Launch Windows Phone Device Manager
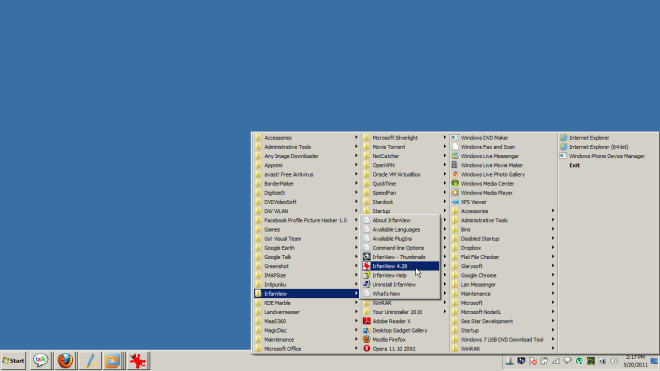 point(608,156)
